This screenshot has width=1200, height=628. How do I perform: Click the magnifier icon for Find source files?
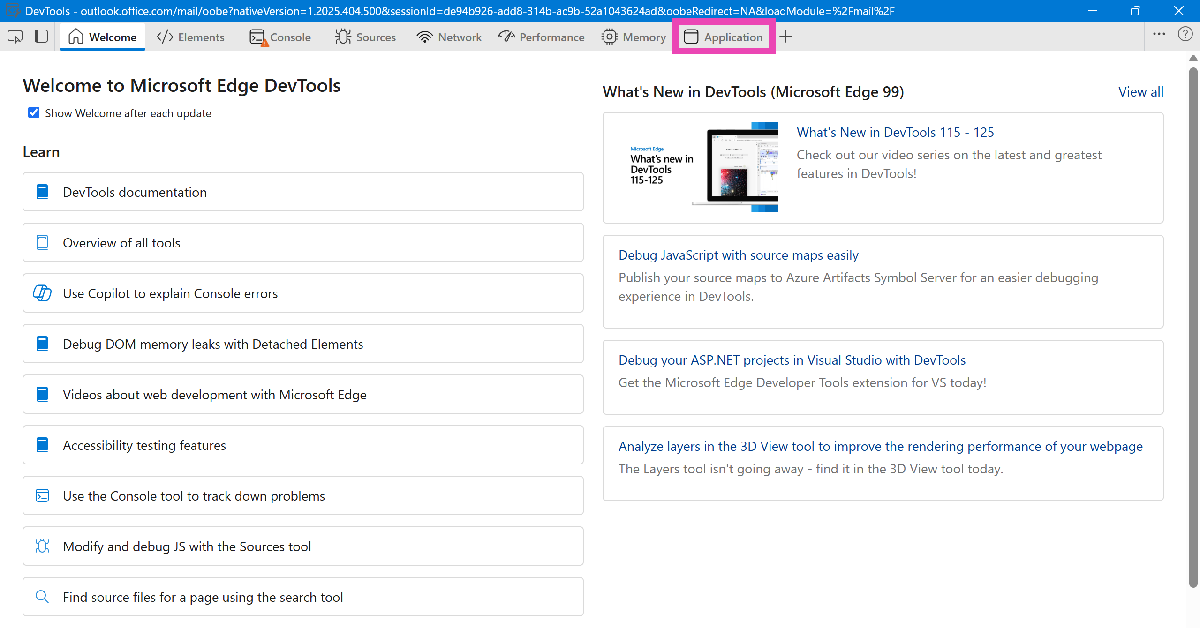click(x=42, y=597)
